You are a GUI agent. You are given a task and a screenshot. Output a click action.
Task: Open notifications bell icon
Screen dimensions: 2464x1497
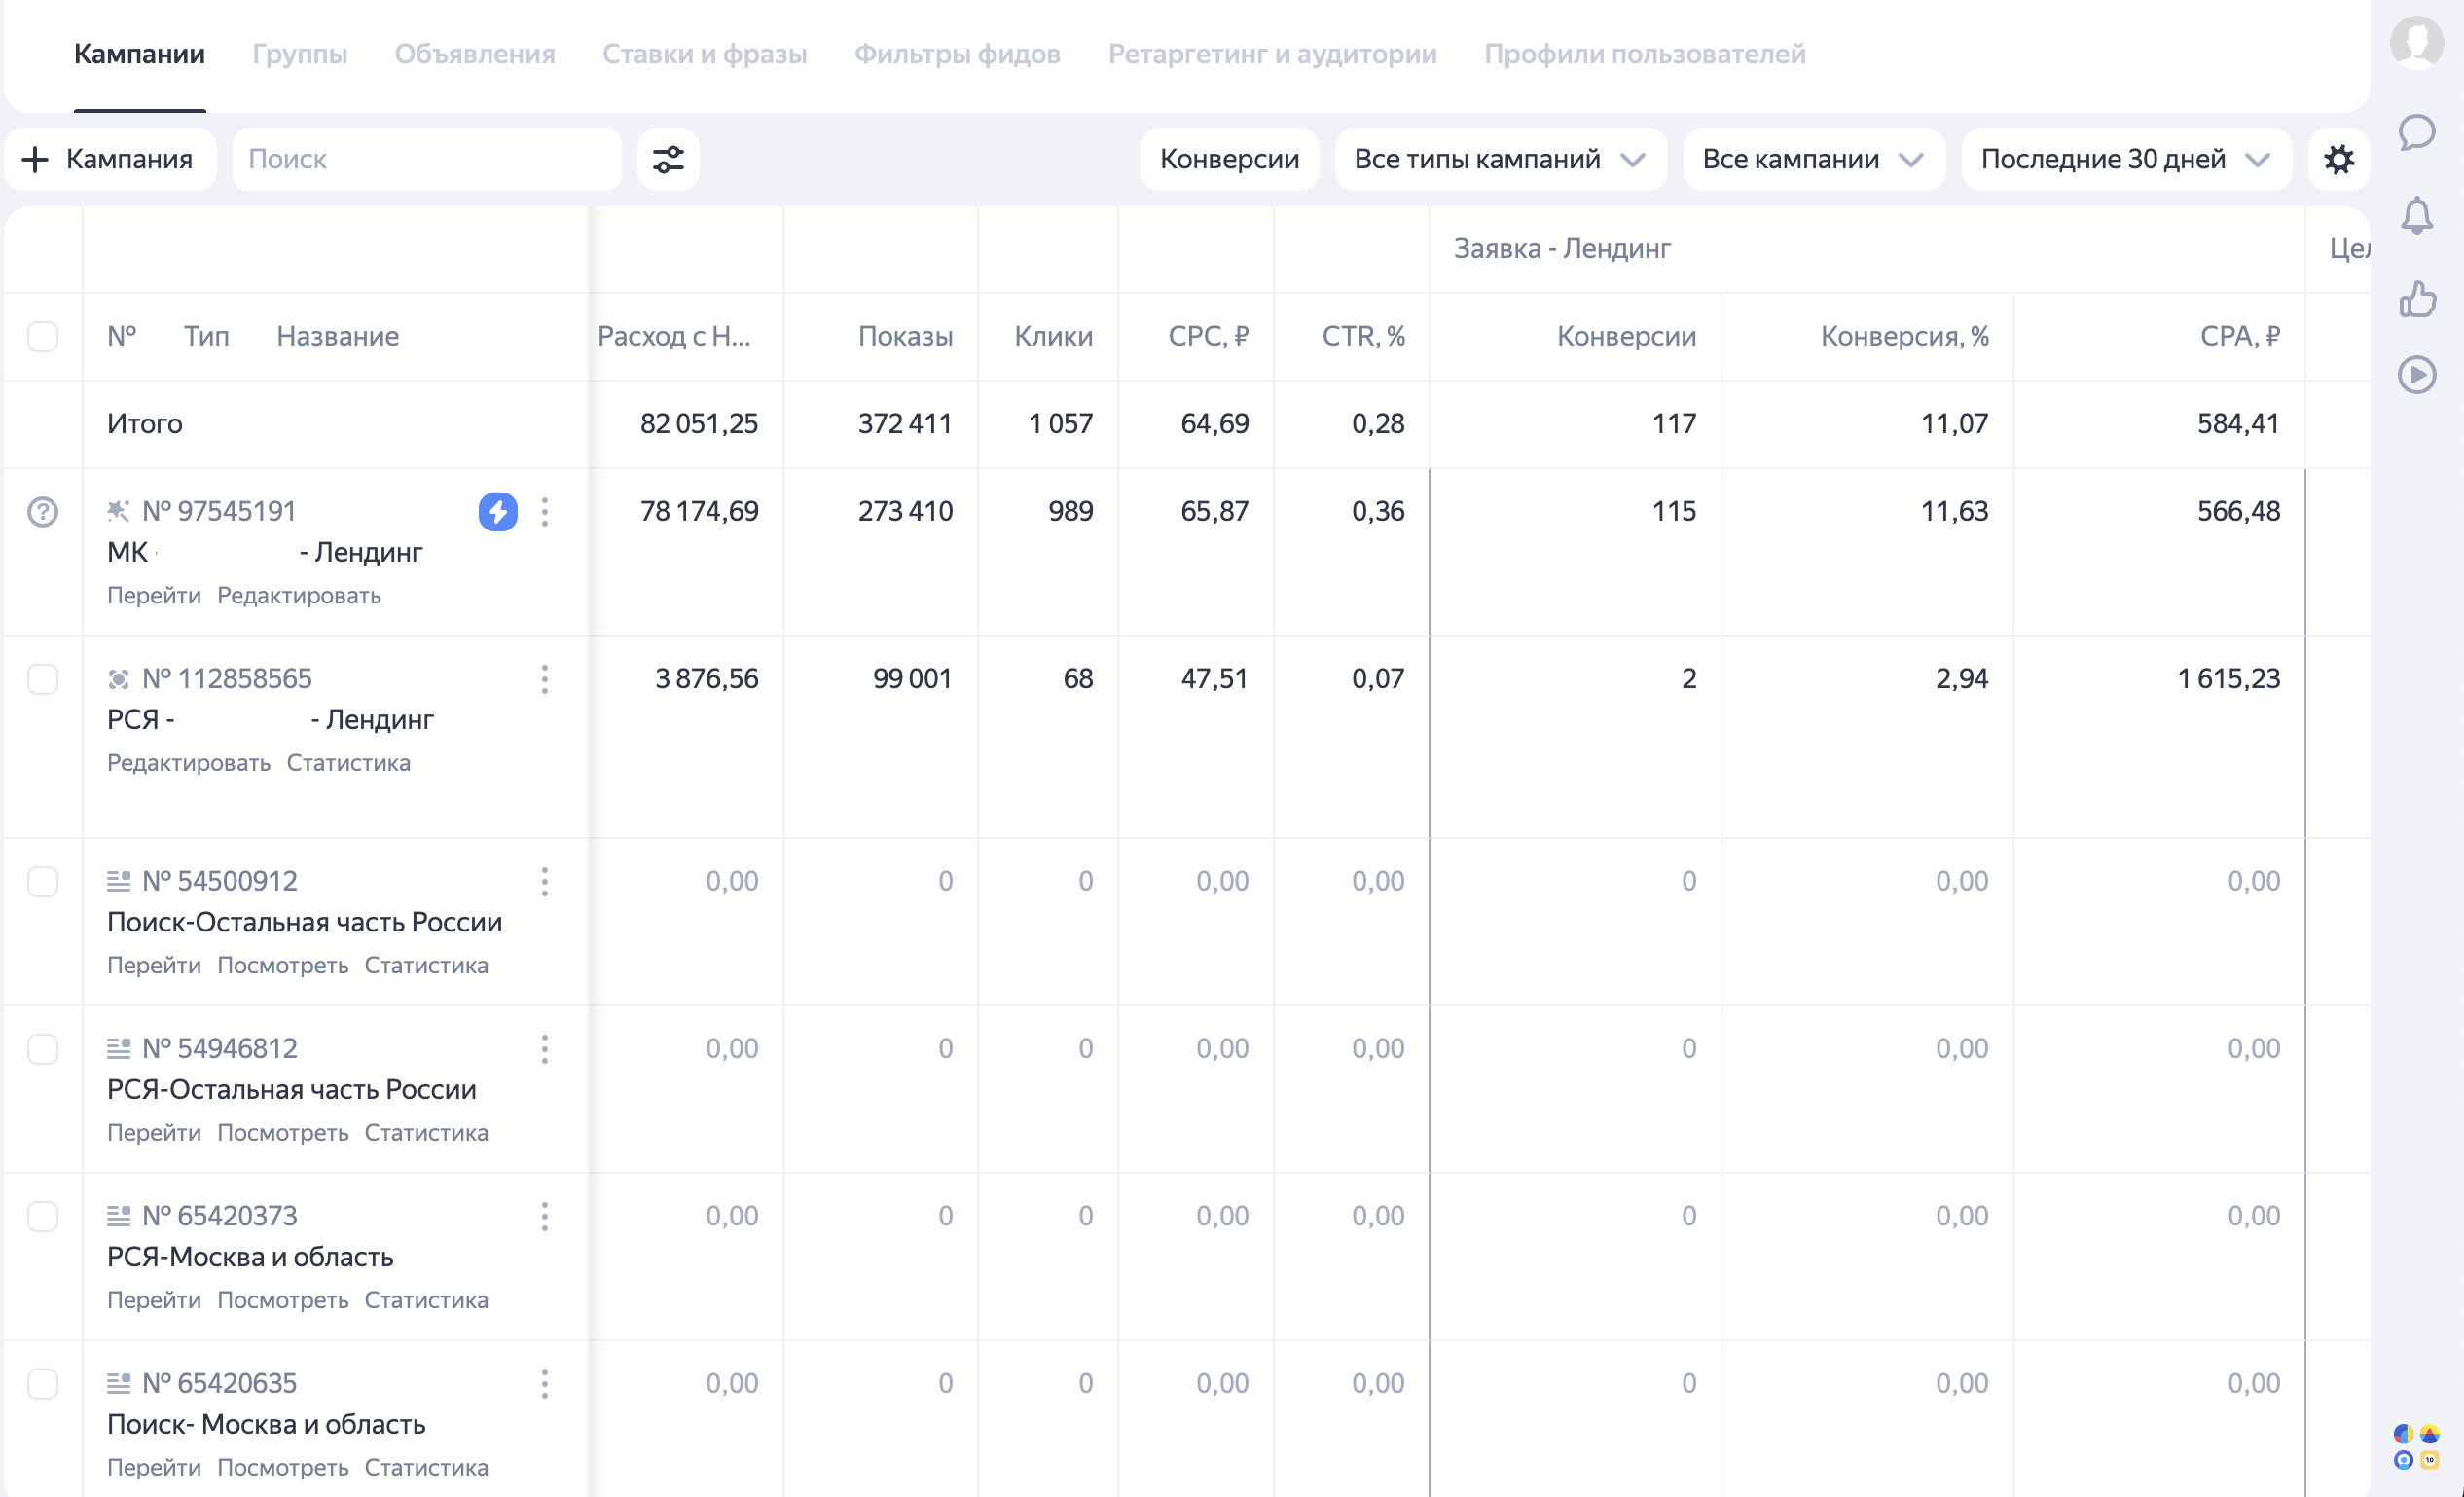2416,215
